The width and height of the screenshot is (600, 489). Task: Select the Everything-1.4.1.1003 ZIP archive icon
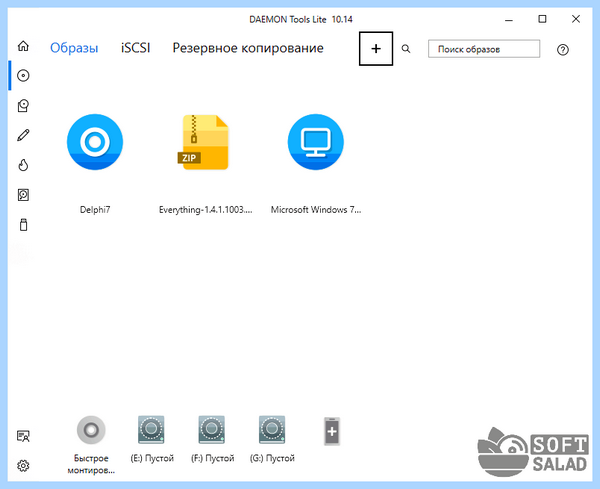(205, 142)
